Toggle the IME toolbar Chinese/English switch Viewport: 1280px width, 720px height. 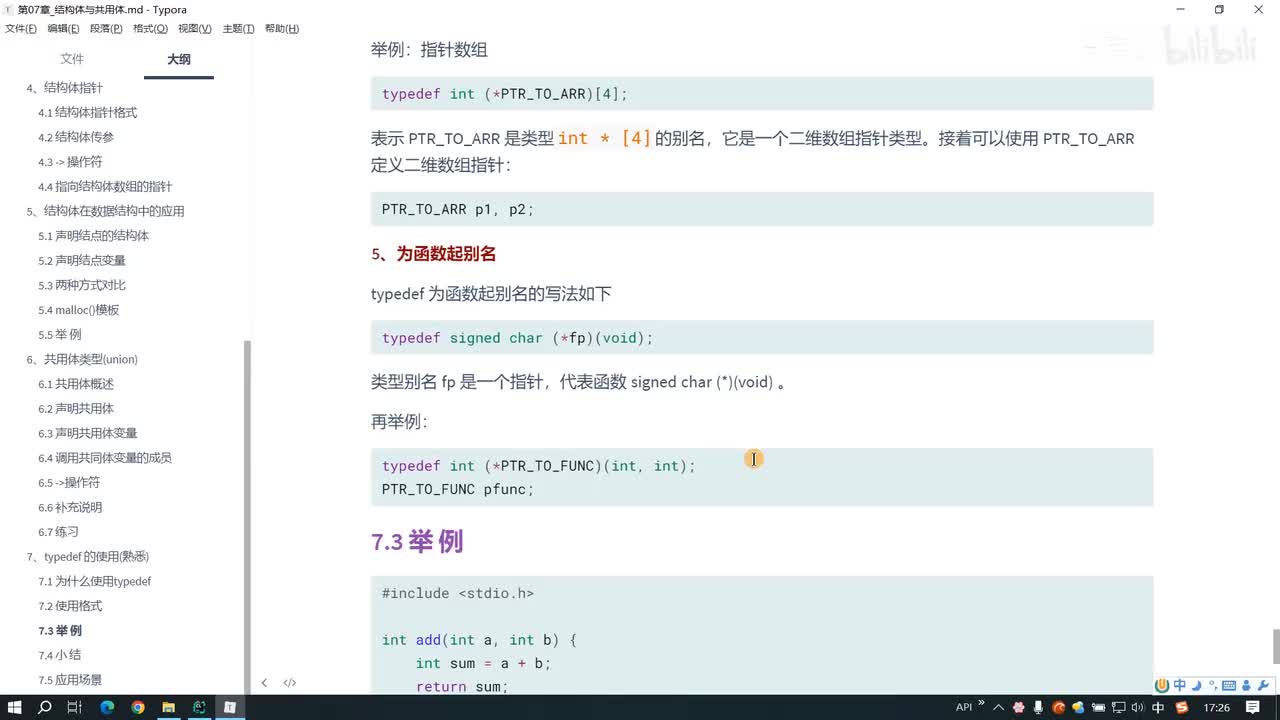click(x=1180, y=685)
